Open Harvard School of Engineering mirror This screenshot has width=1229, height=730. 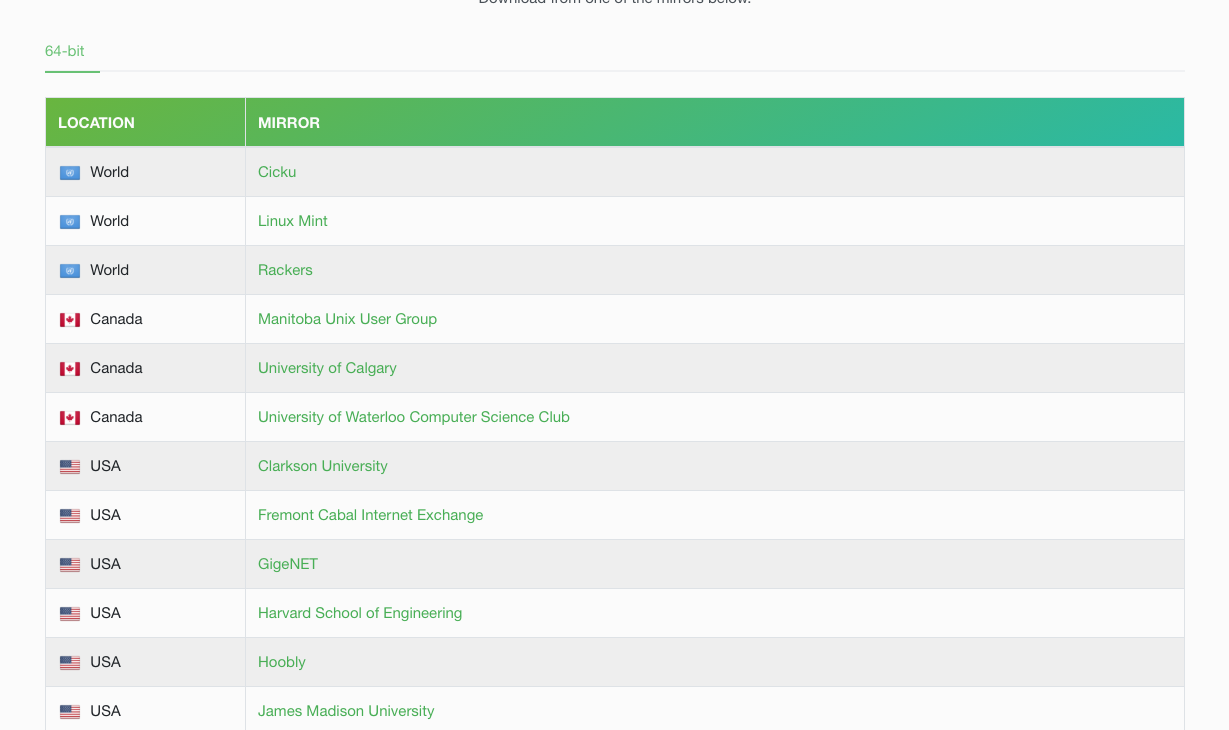[x=360, y=613]
